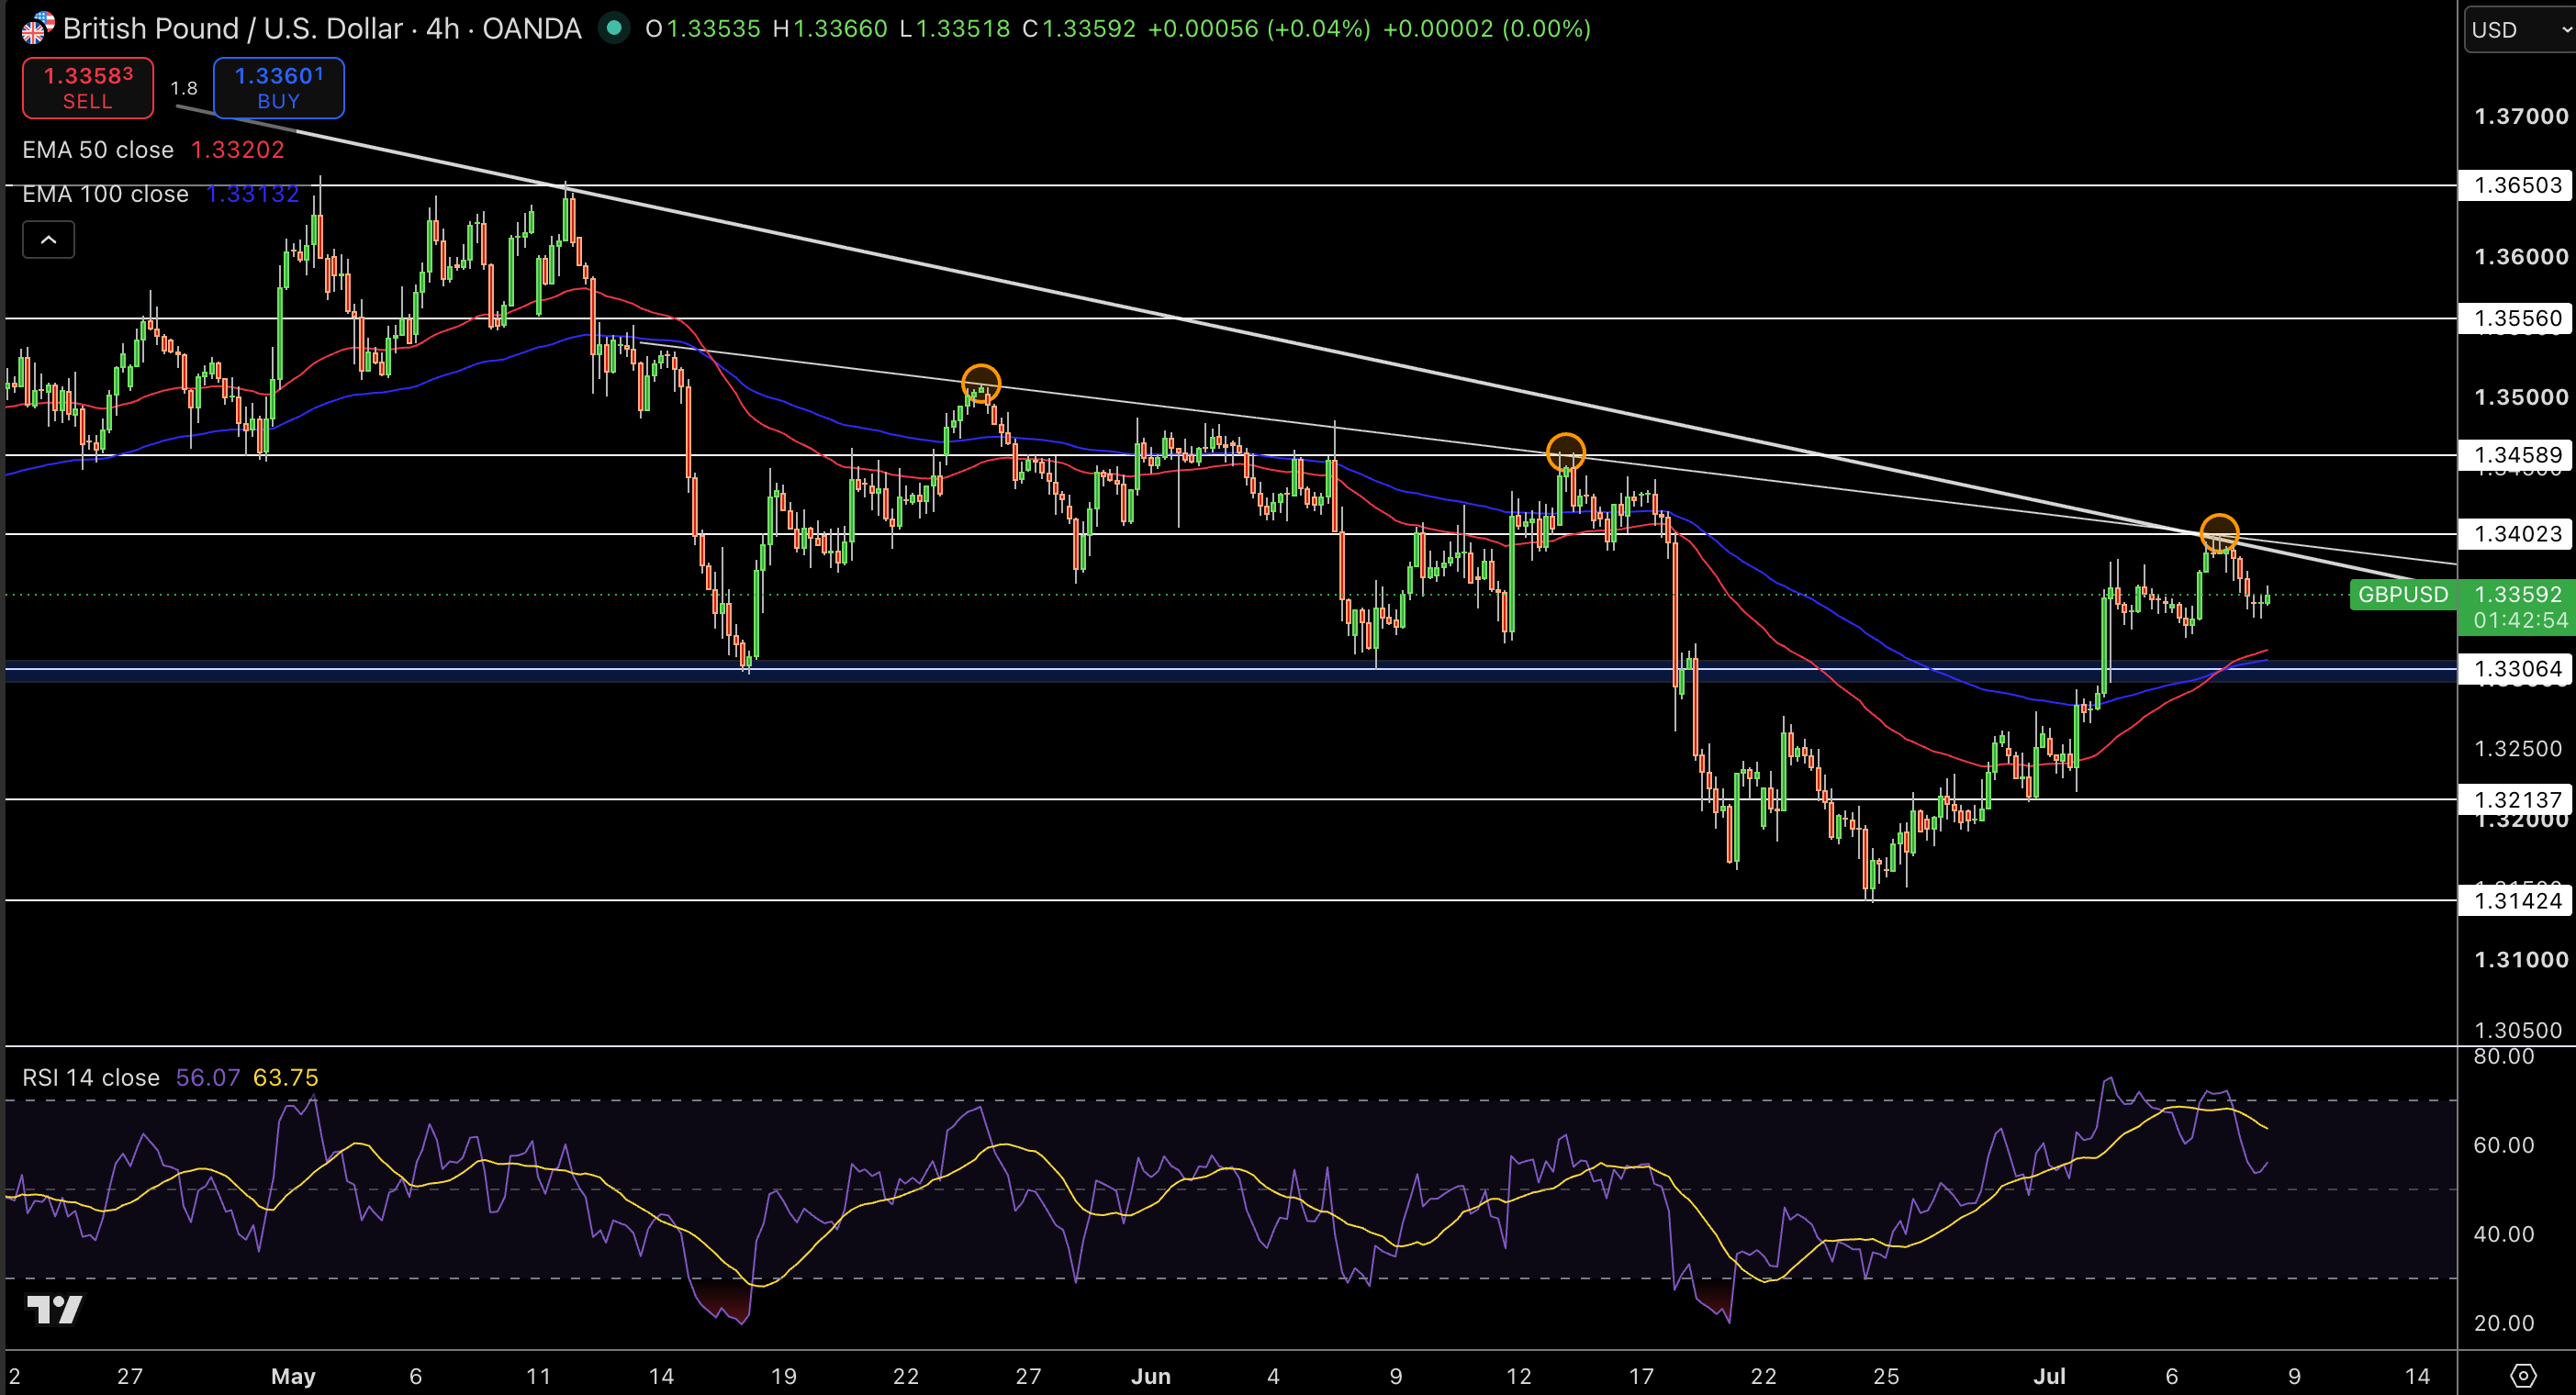Click the 1.36503 horizontal line price label
The image size is (2576, 1395).
2516,185
